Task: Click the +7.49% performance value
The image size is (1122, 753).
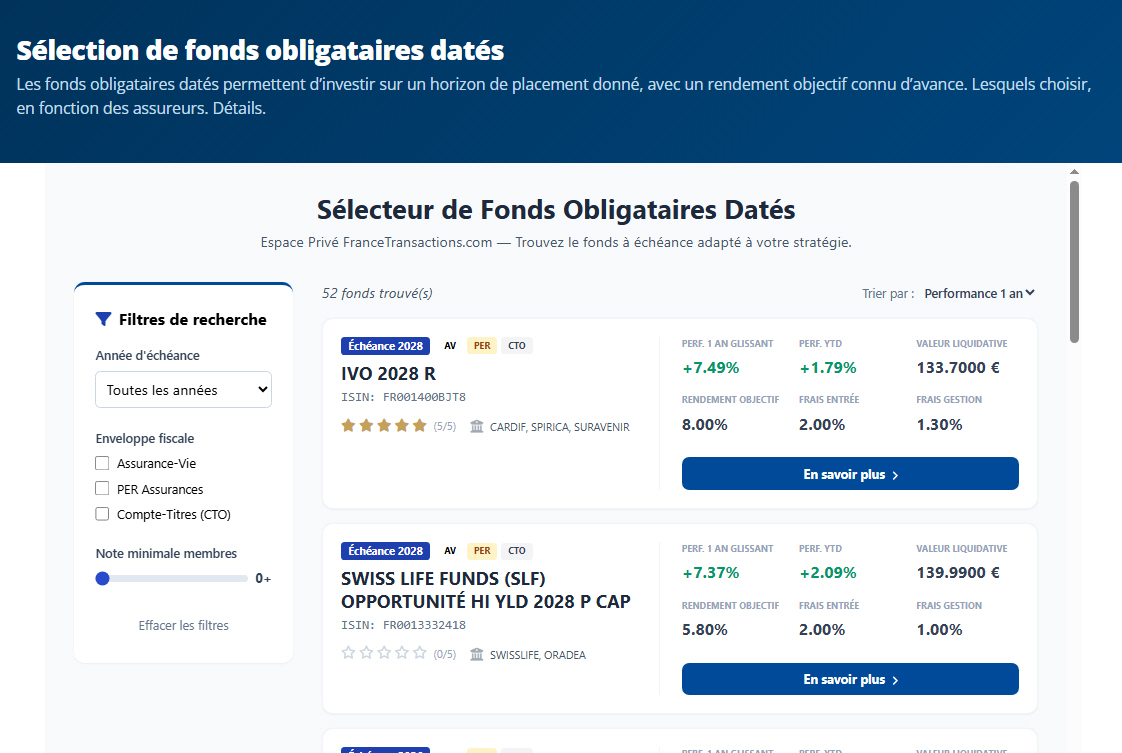Action: [711, 368]
